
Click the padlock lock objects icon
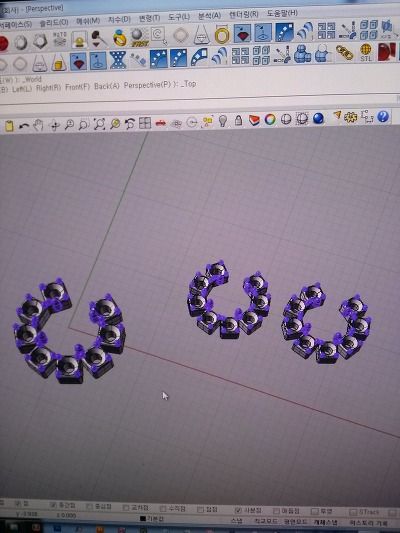pos(238,120)
